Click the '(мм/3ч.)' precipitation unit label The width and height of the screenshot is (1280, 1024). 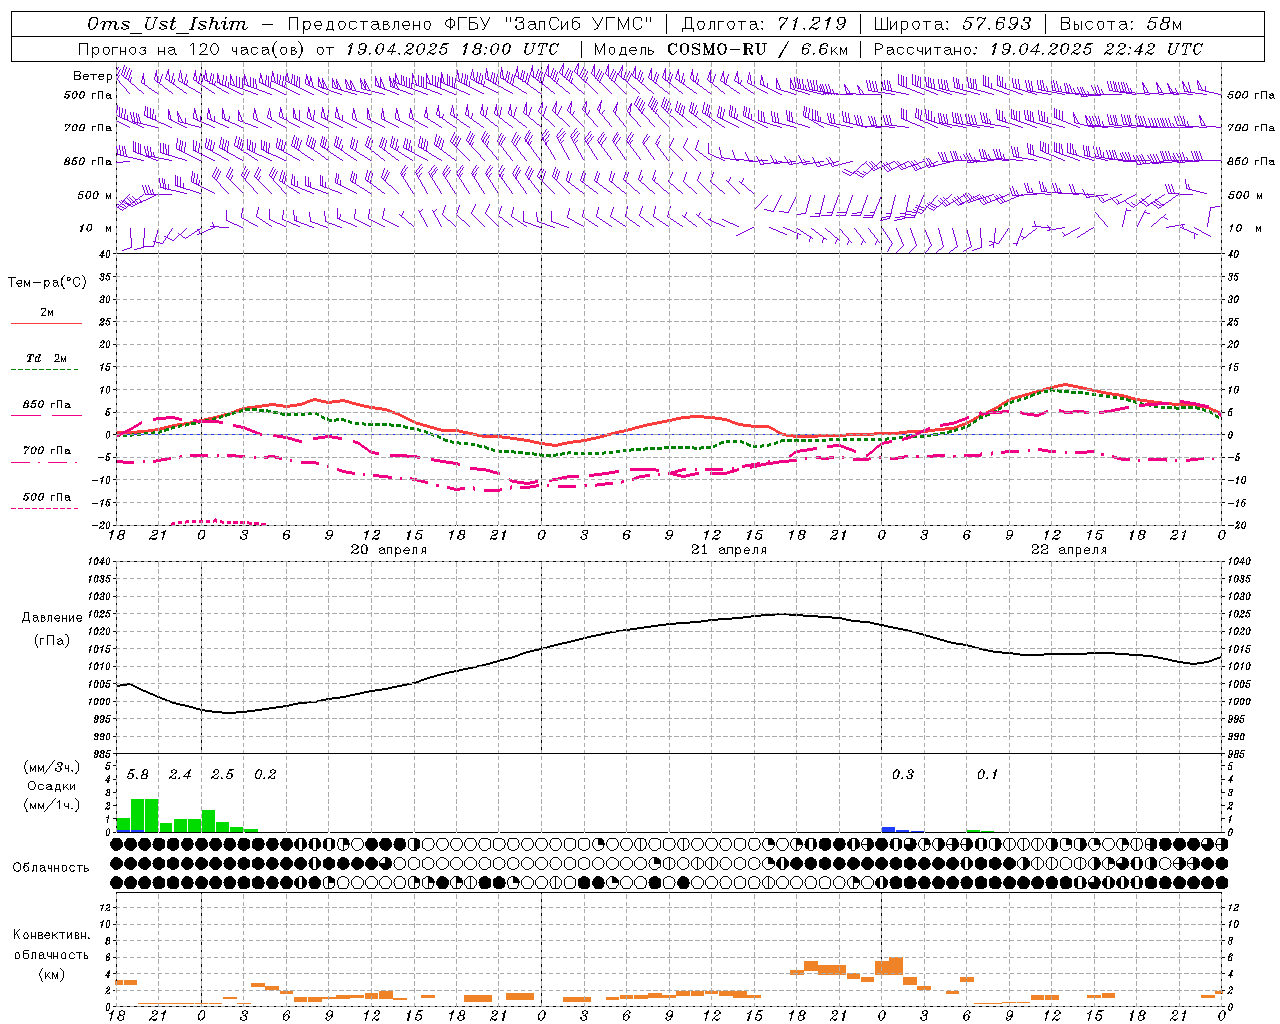(x=51, y=768)
